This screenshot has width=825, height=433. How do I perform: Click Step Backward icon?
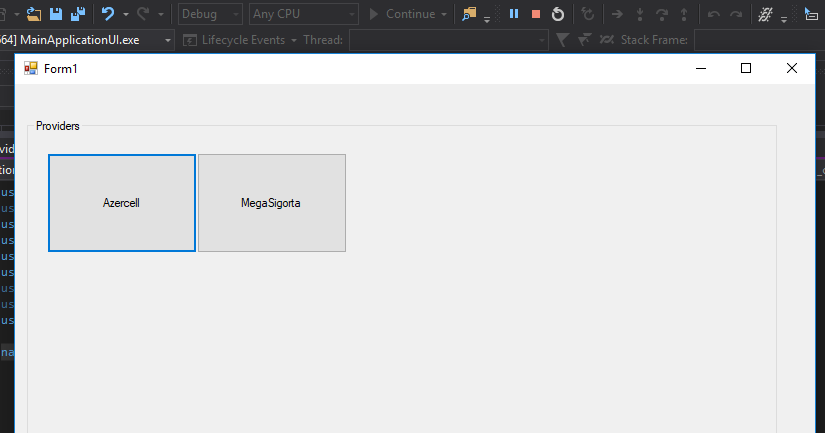(713, 14)
